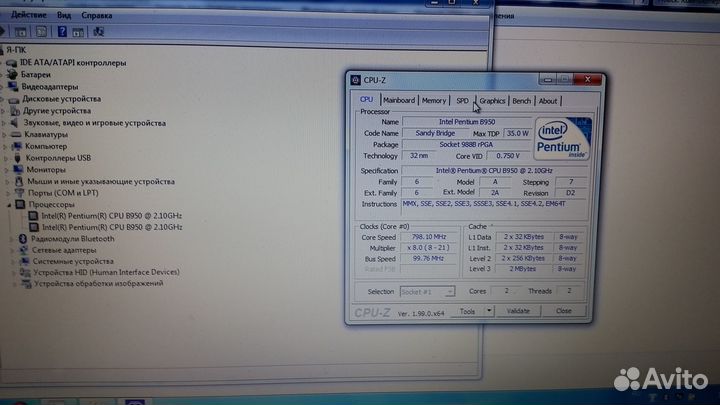
Task: Click the Устройства обработки изображений icon
Action: (x=26, y=284)
